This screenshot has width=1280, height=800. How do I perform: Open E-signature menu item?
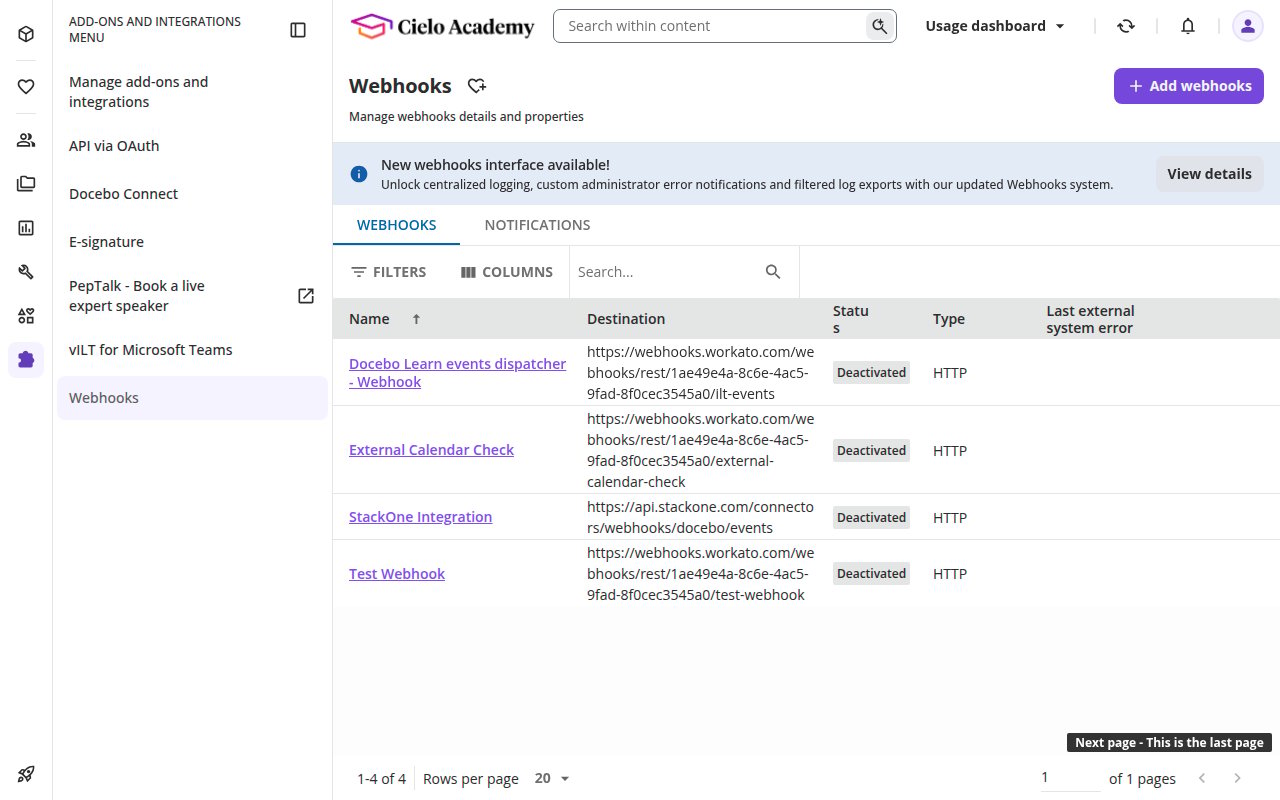point(192,242)
